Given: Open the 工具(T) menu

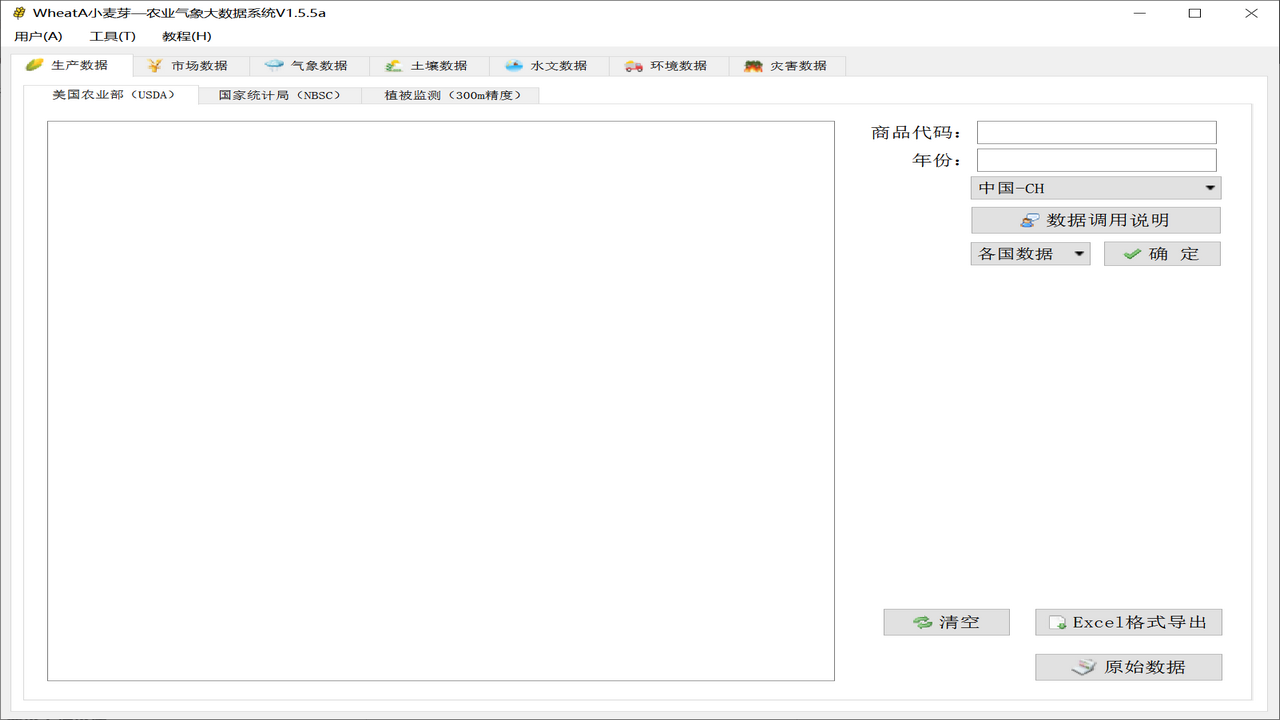Looking at the screenshot, I should click(112, 36).
